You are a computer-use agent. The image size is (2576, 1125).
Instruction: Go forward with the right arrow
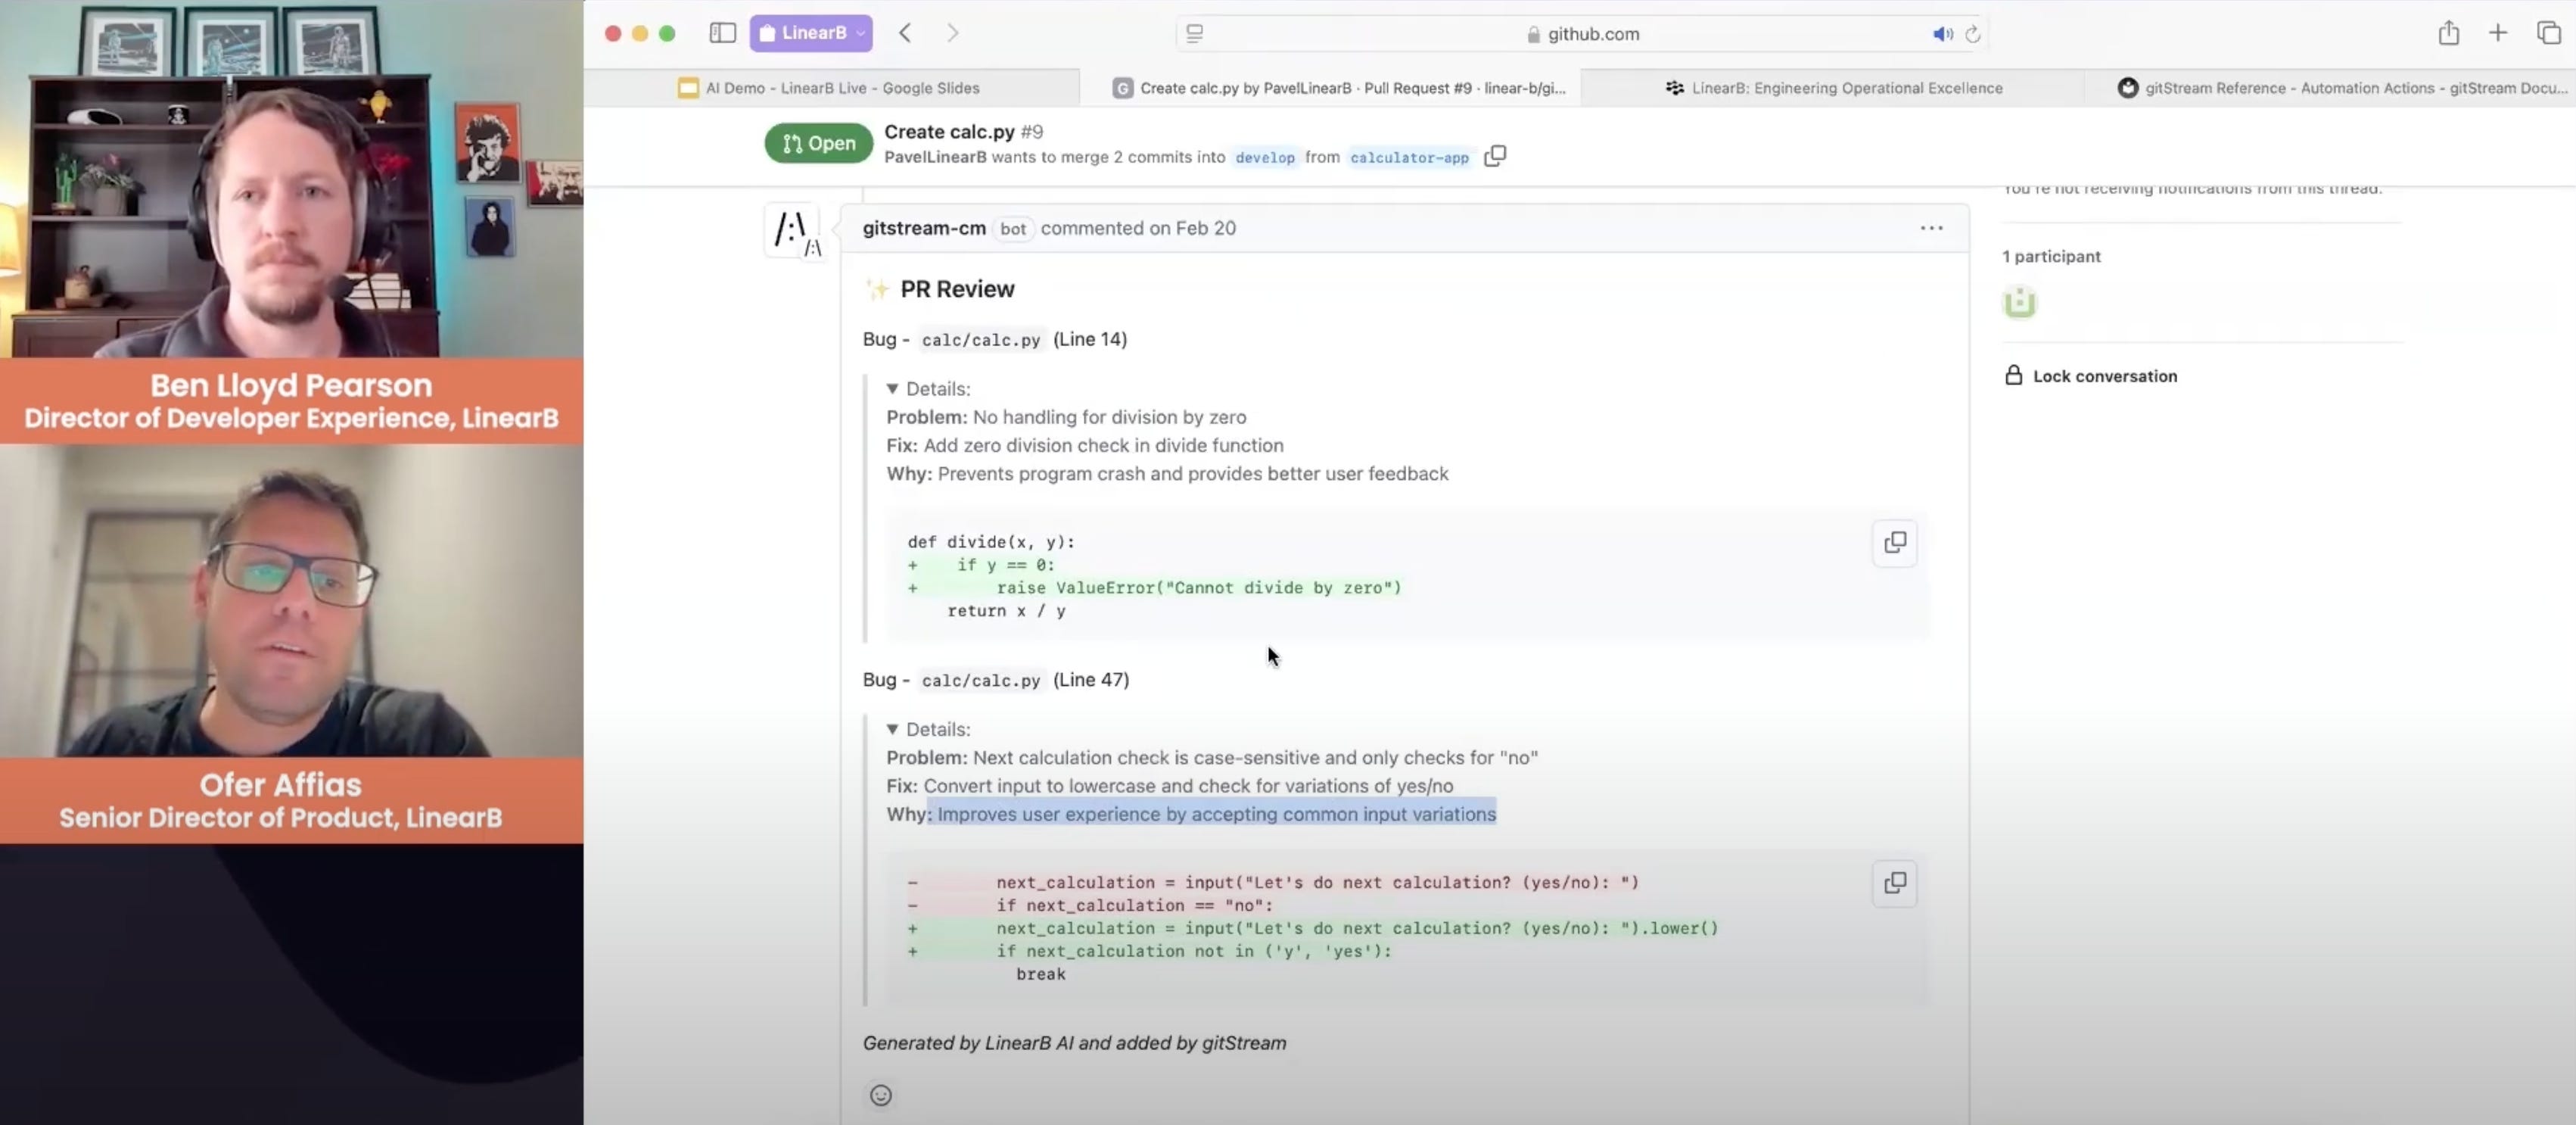(x=952, y=33)
